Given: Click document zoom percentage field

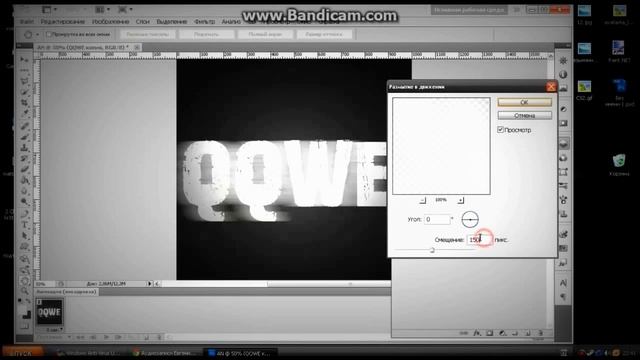Looking at the screenshot, I should click(45, 283).
